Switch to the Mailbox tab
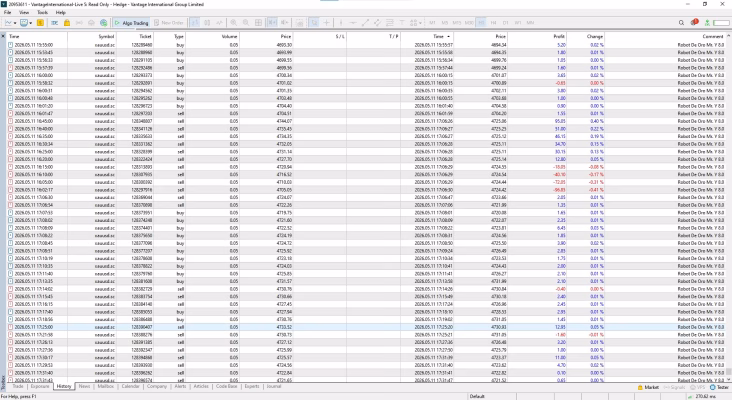Screen dimensions: 732x400 click(106, 386)
